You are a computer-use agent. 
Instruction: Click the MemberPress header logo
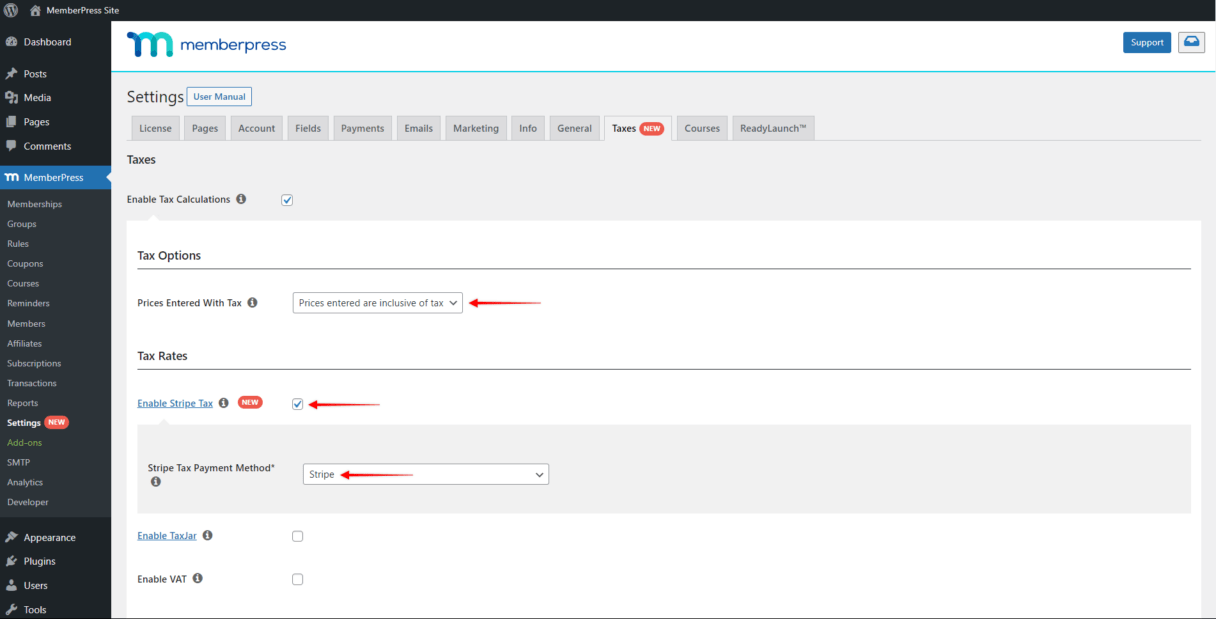pos(206,45)
